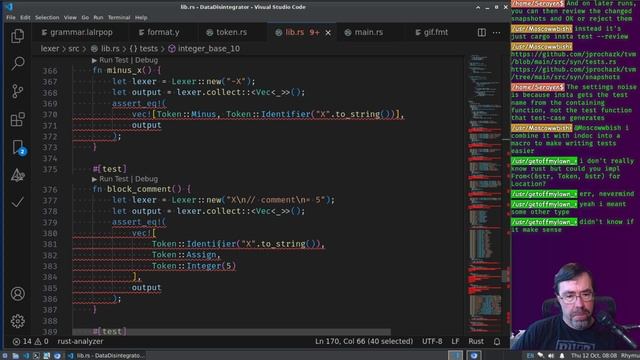Click output on line 371
This screenshot has width=640, height=360.
click(x=146, y=125)
